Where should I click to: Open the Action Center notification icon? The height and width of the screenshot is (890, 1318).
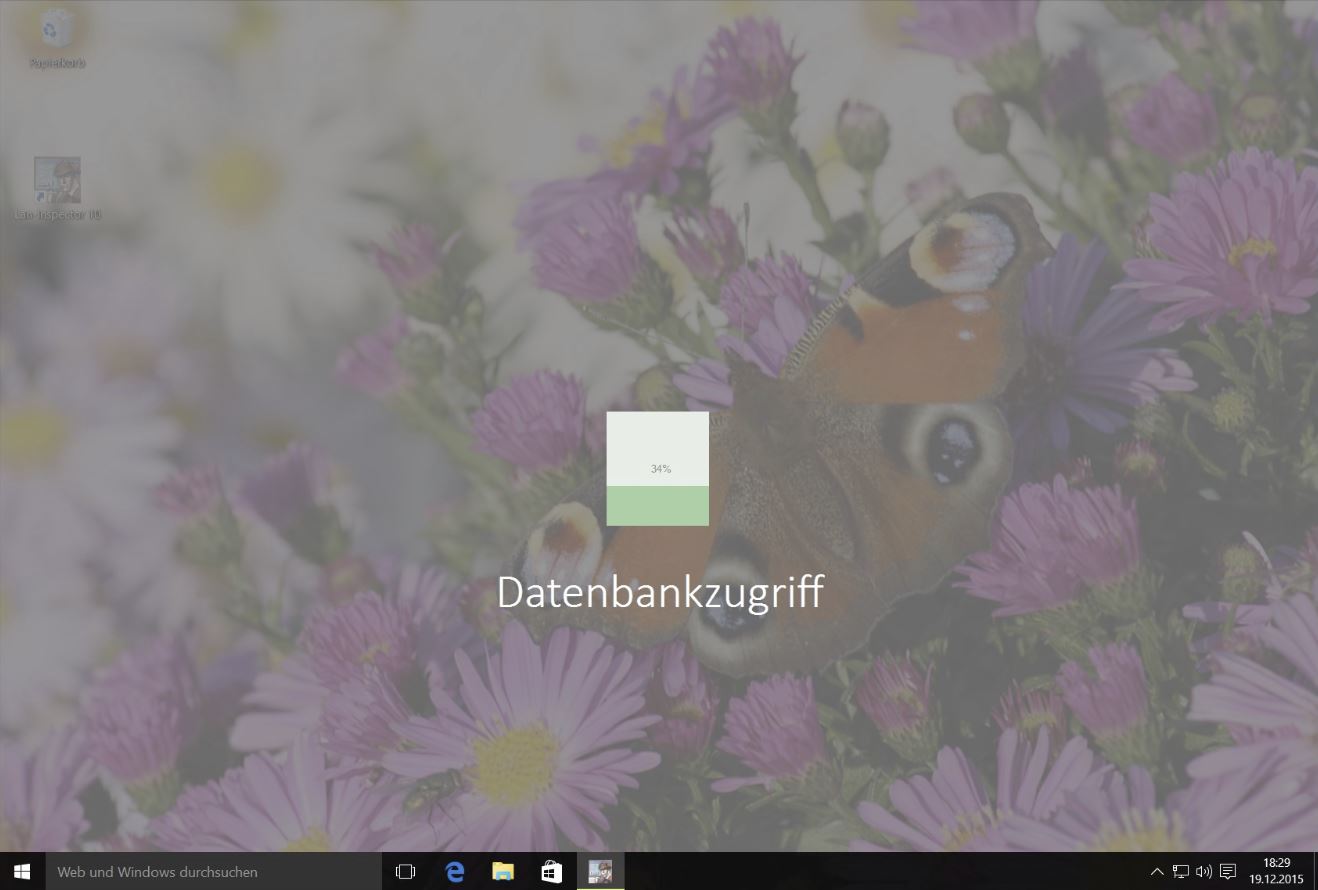1225,871
